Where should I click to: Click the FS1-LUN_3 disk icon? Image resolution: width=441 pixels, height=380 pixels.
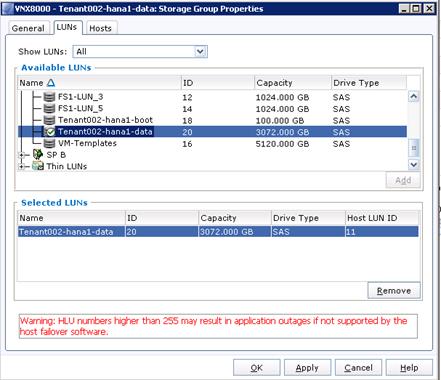point(49,97)
